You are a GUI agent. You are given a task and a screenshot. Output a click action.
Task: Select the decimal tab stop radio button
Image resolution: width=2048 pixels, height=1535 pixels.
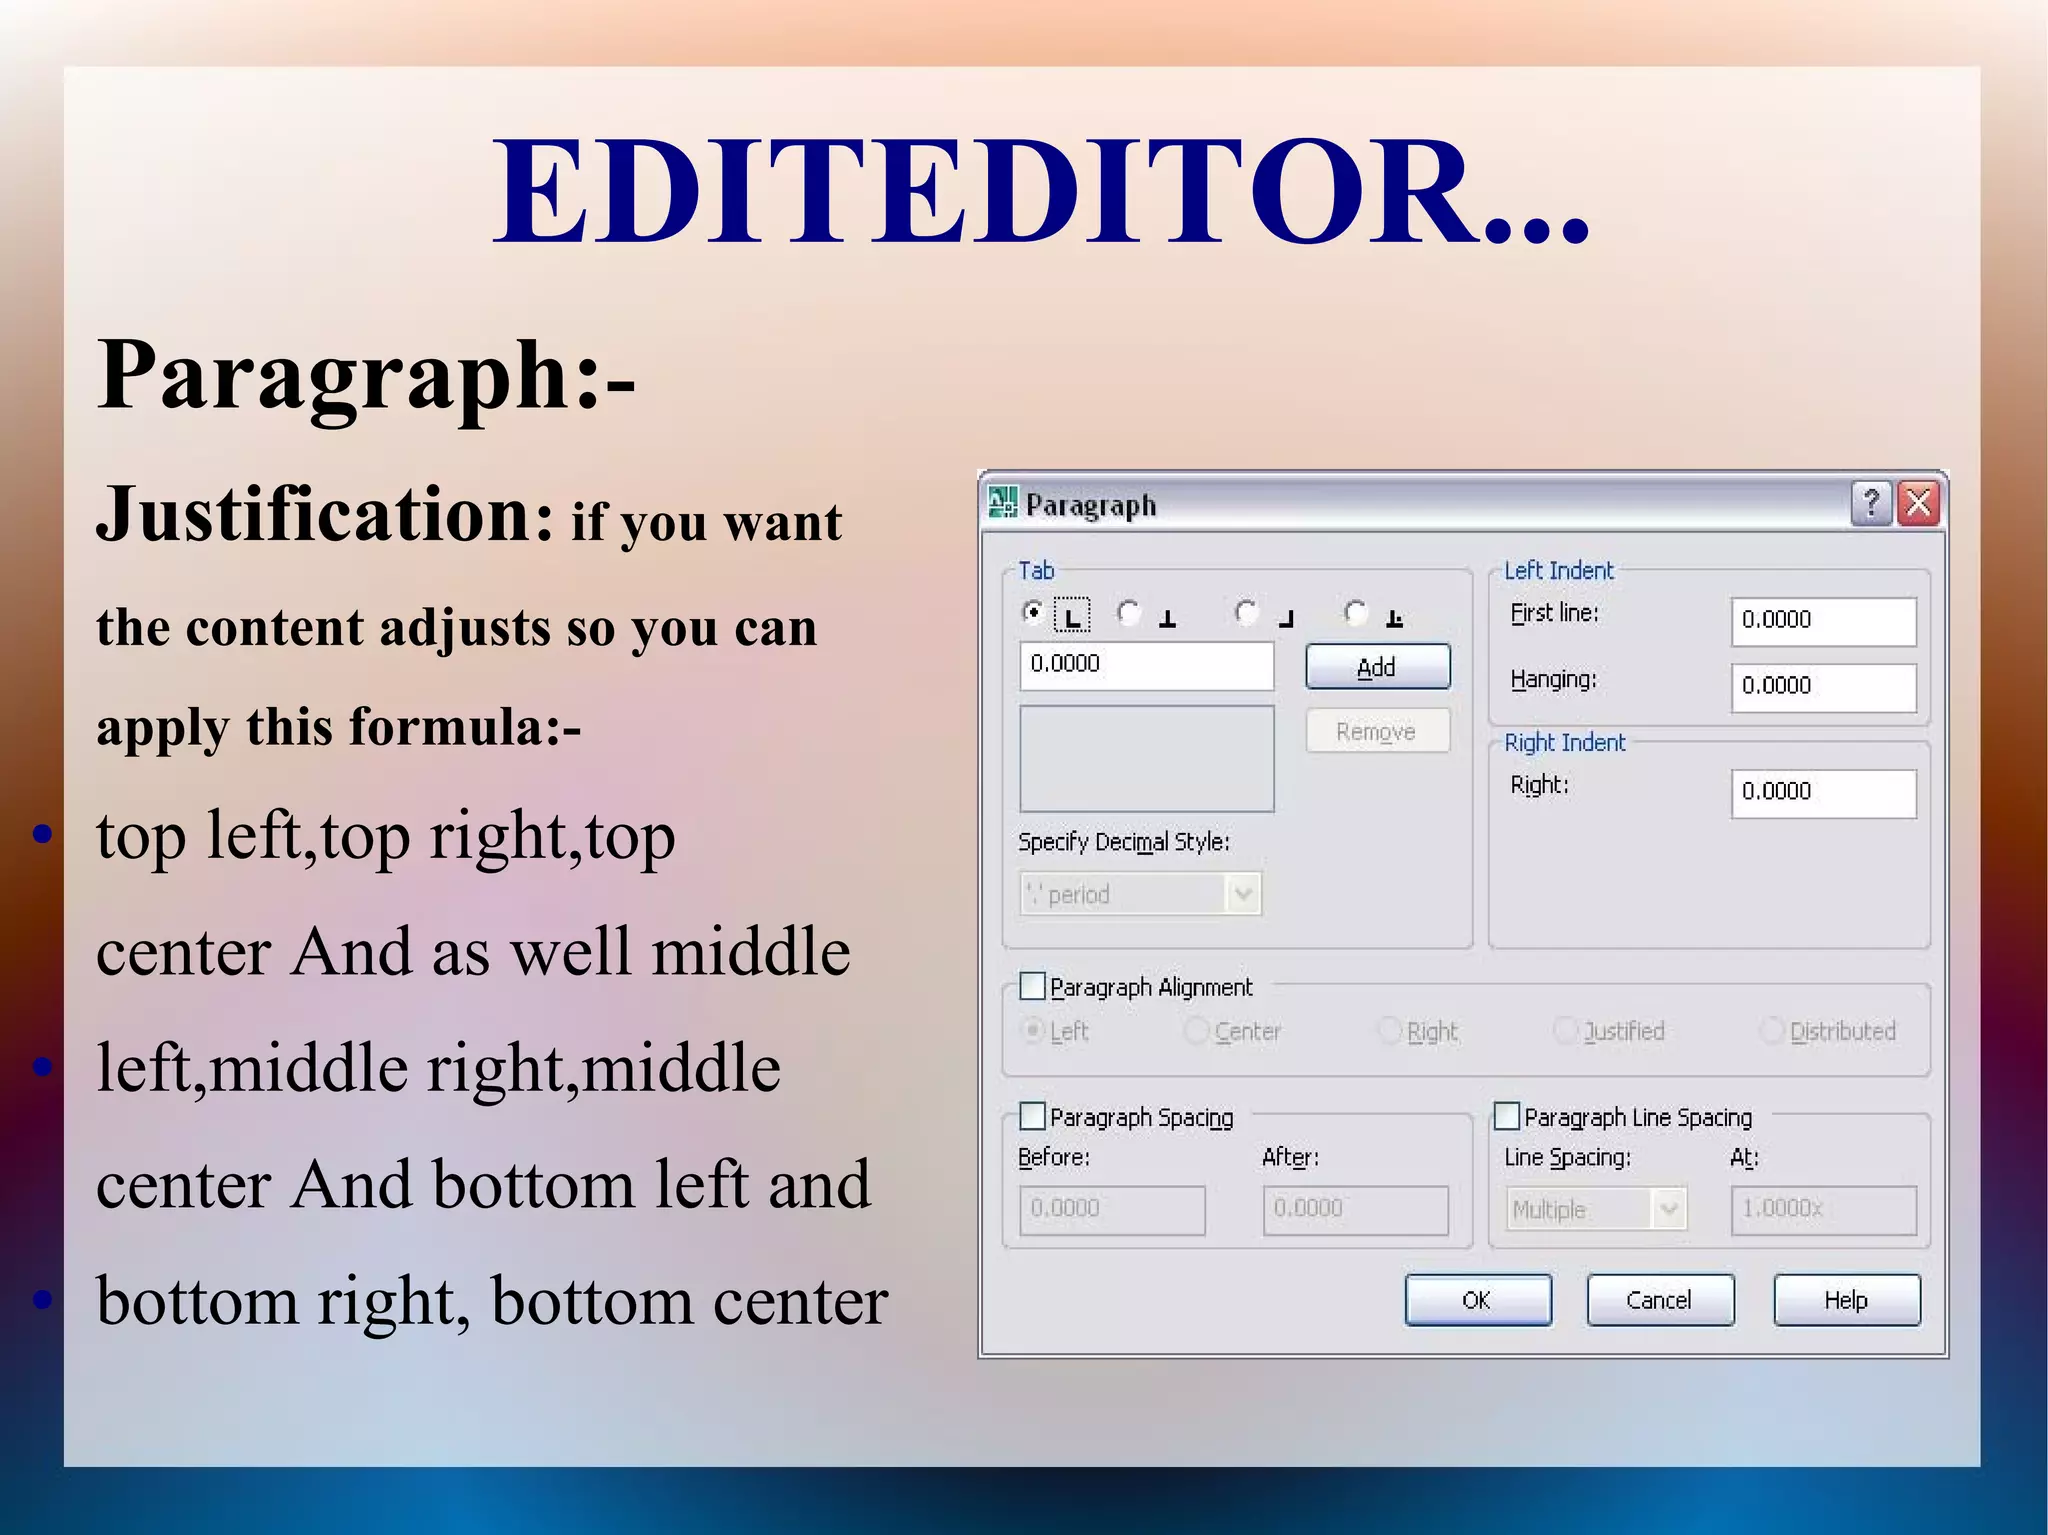click(1356, 612)
